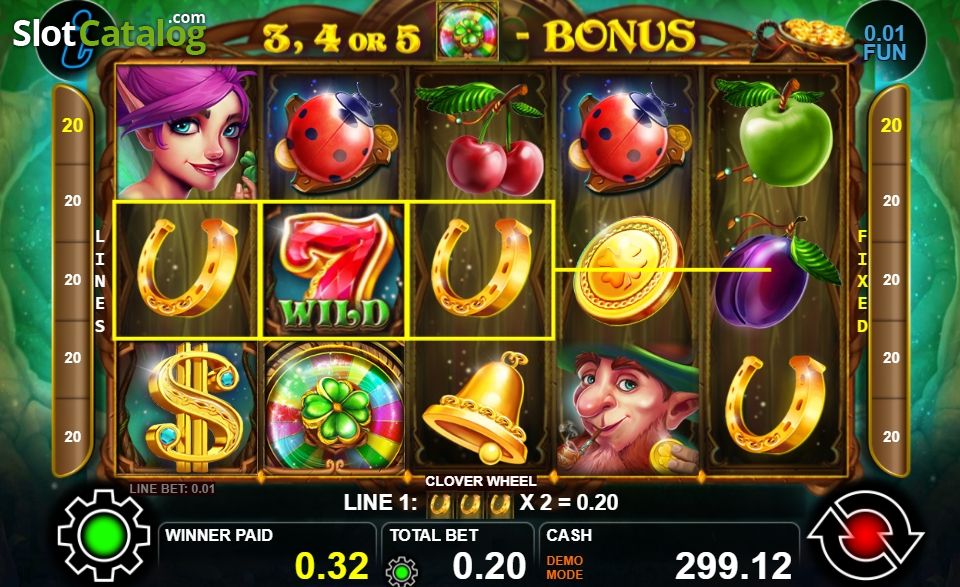Click small gear beside Total Bet
The width and height of the screenshot is (960, 587).
pyautogui.click(x=402, y=572)
